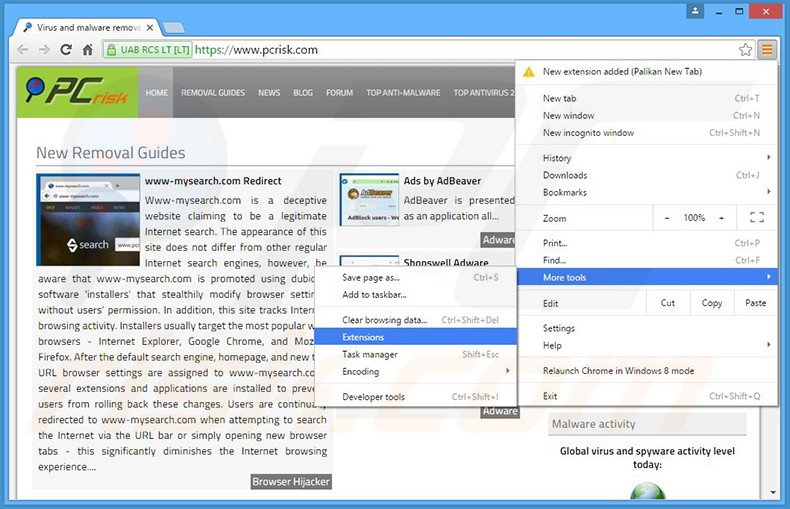790x509 pixels.
Task: Click the warning icon for the new extension
Action: tap(529, 72)
